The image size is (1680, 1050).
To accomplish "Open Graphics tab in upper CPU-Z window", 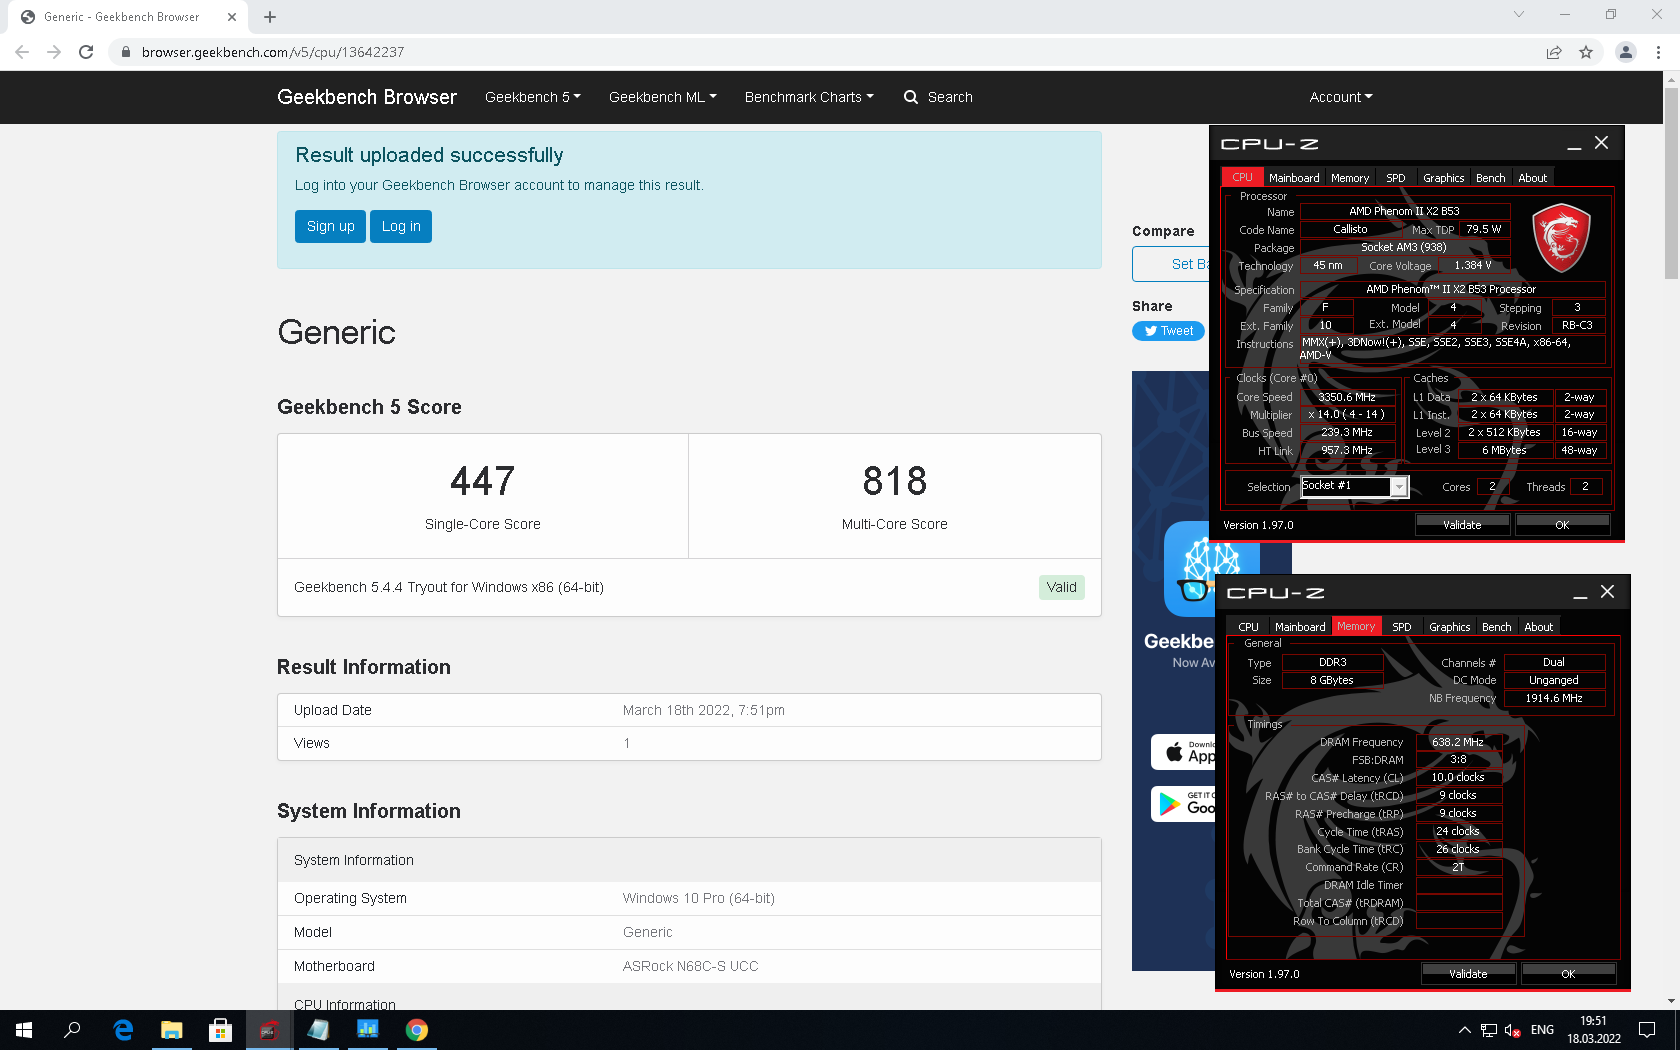I will click(1443, 178).
